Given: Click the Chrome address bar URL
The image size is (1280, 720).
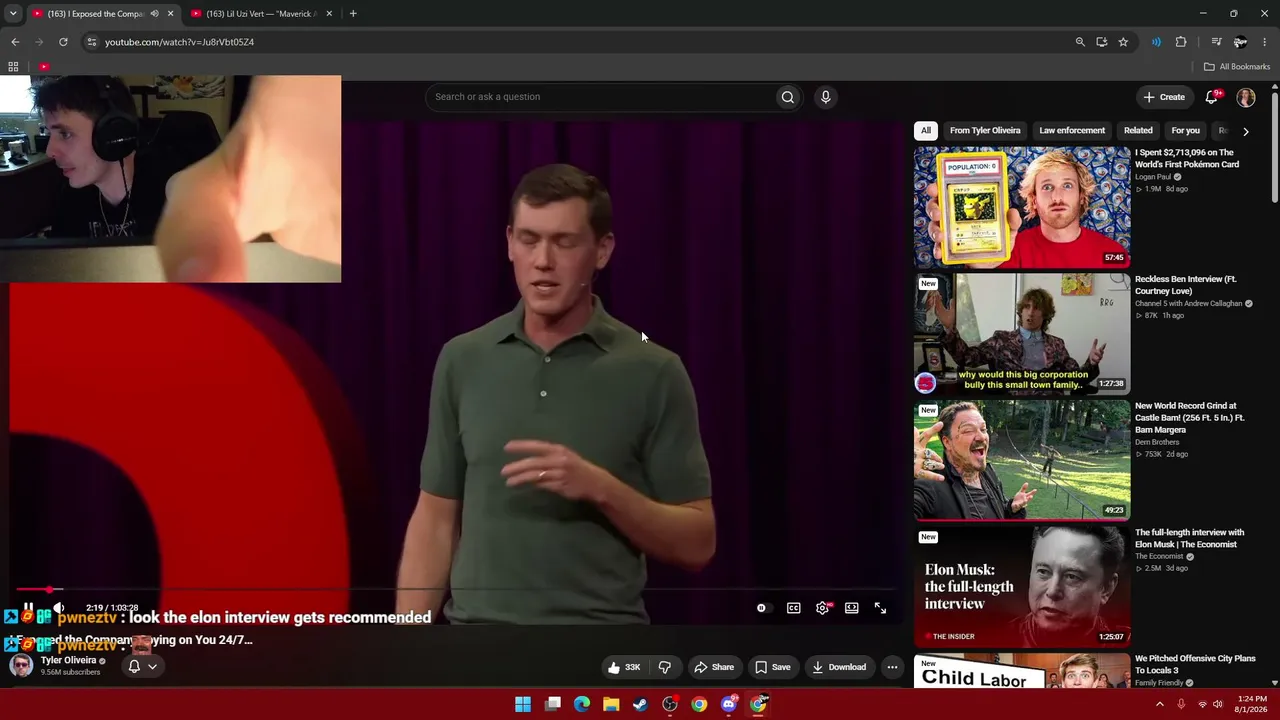Looking at the screenshot, I should point(179,42).
